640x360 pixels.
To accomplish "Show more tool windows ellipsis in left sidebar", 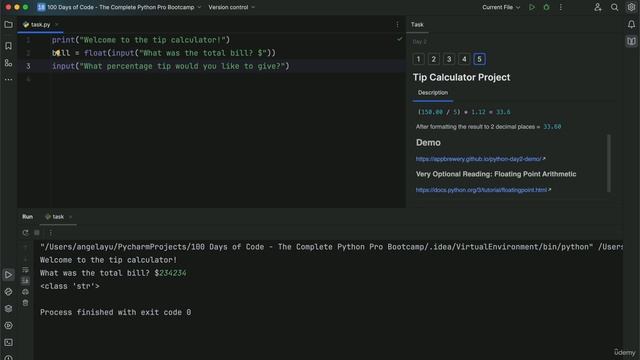I will 8,80.
